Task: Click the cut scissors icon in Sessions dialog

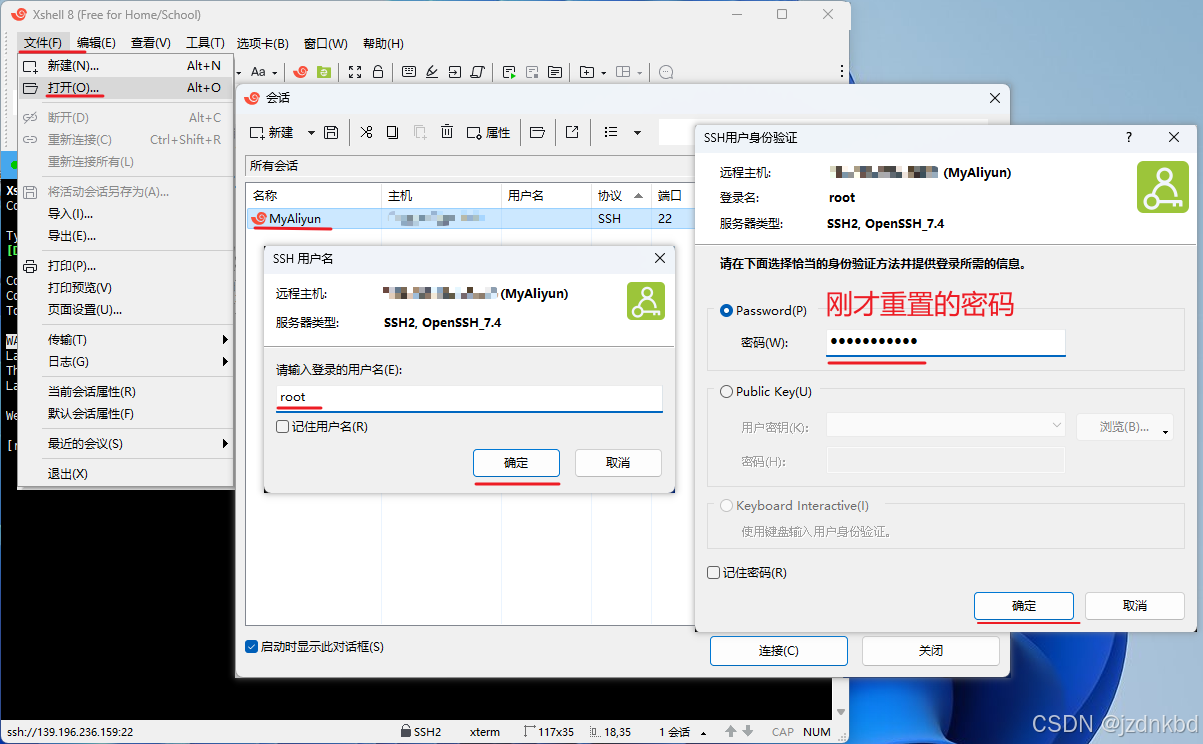Action: point(366,132)
